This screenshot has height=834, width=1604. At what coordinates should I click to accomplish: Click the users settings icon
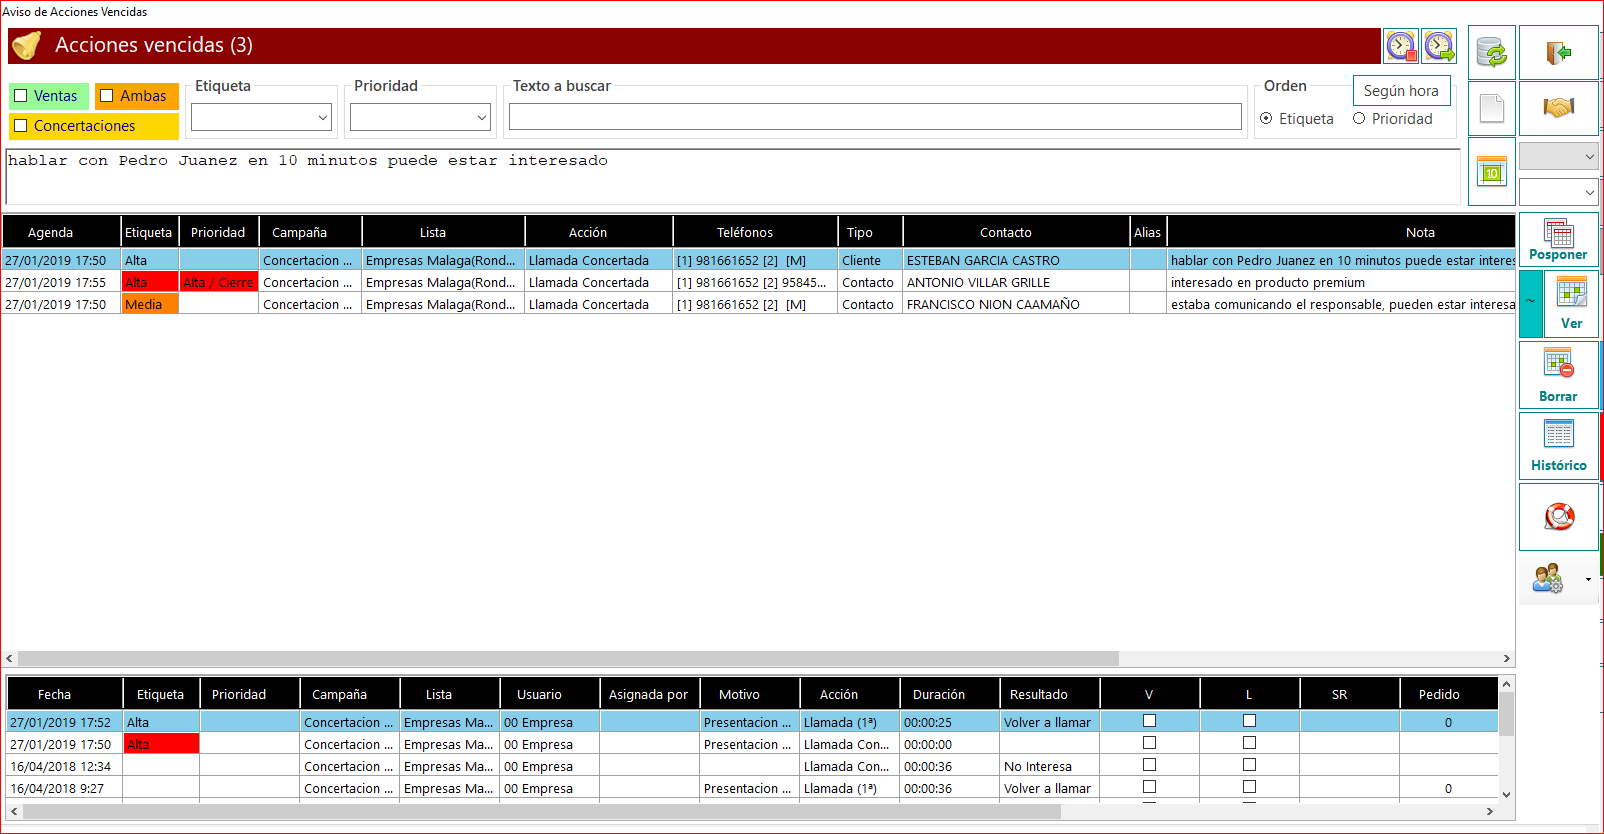[1547, 578]
